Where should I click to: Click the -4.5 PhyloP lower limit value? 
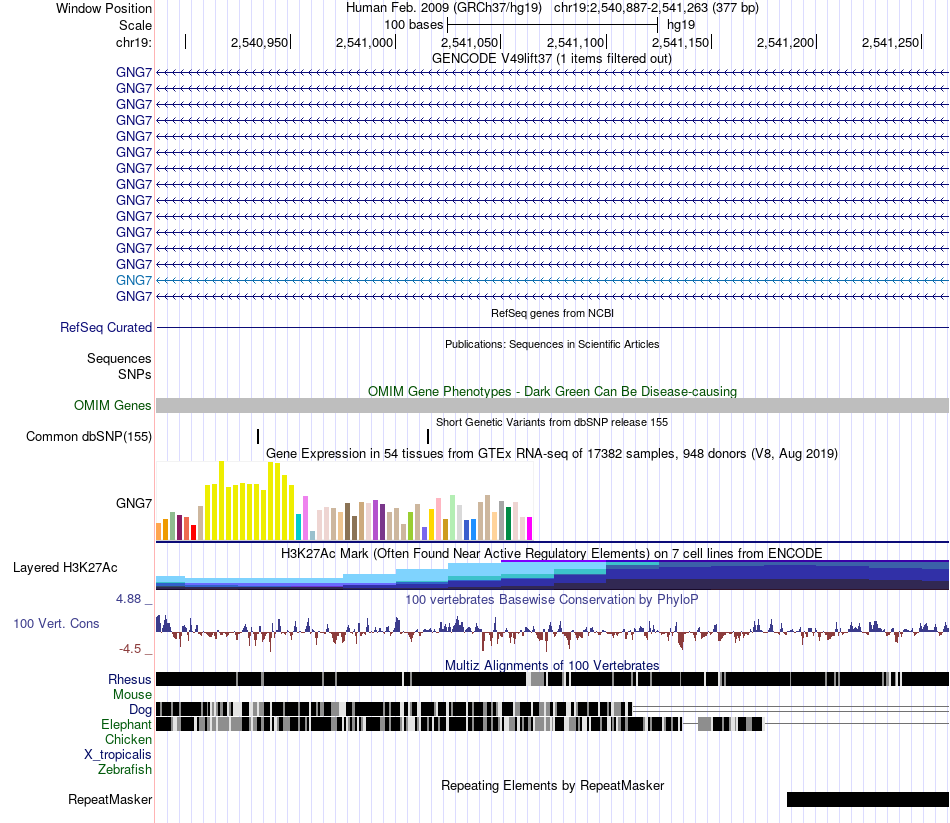[130, 649]
